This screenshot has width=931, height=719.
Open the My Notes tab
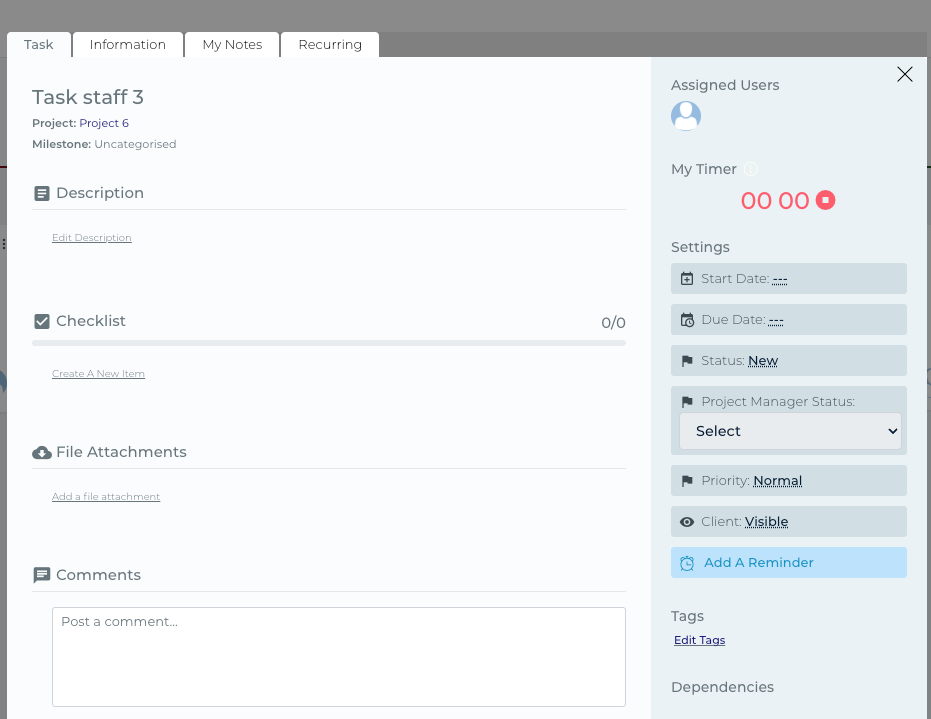pos(232,45)
